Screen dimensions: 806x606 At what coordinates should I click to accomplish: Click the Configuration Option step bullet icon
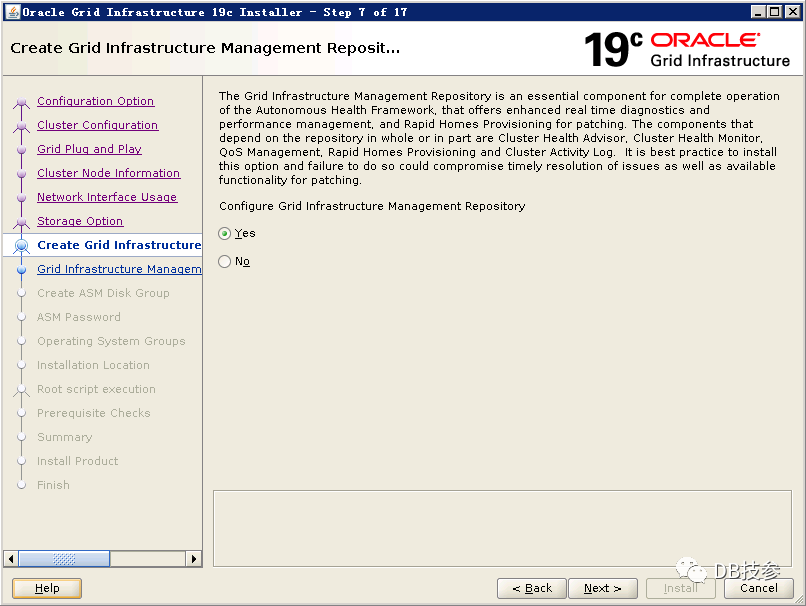pyautogui.click(x=22, y=102)
